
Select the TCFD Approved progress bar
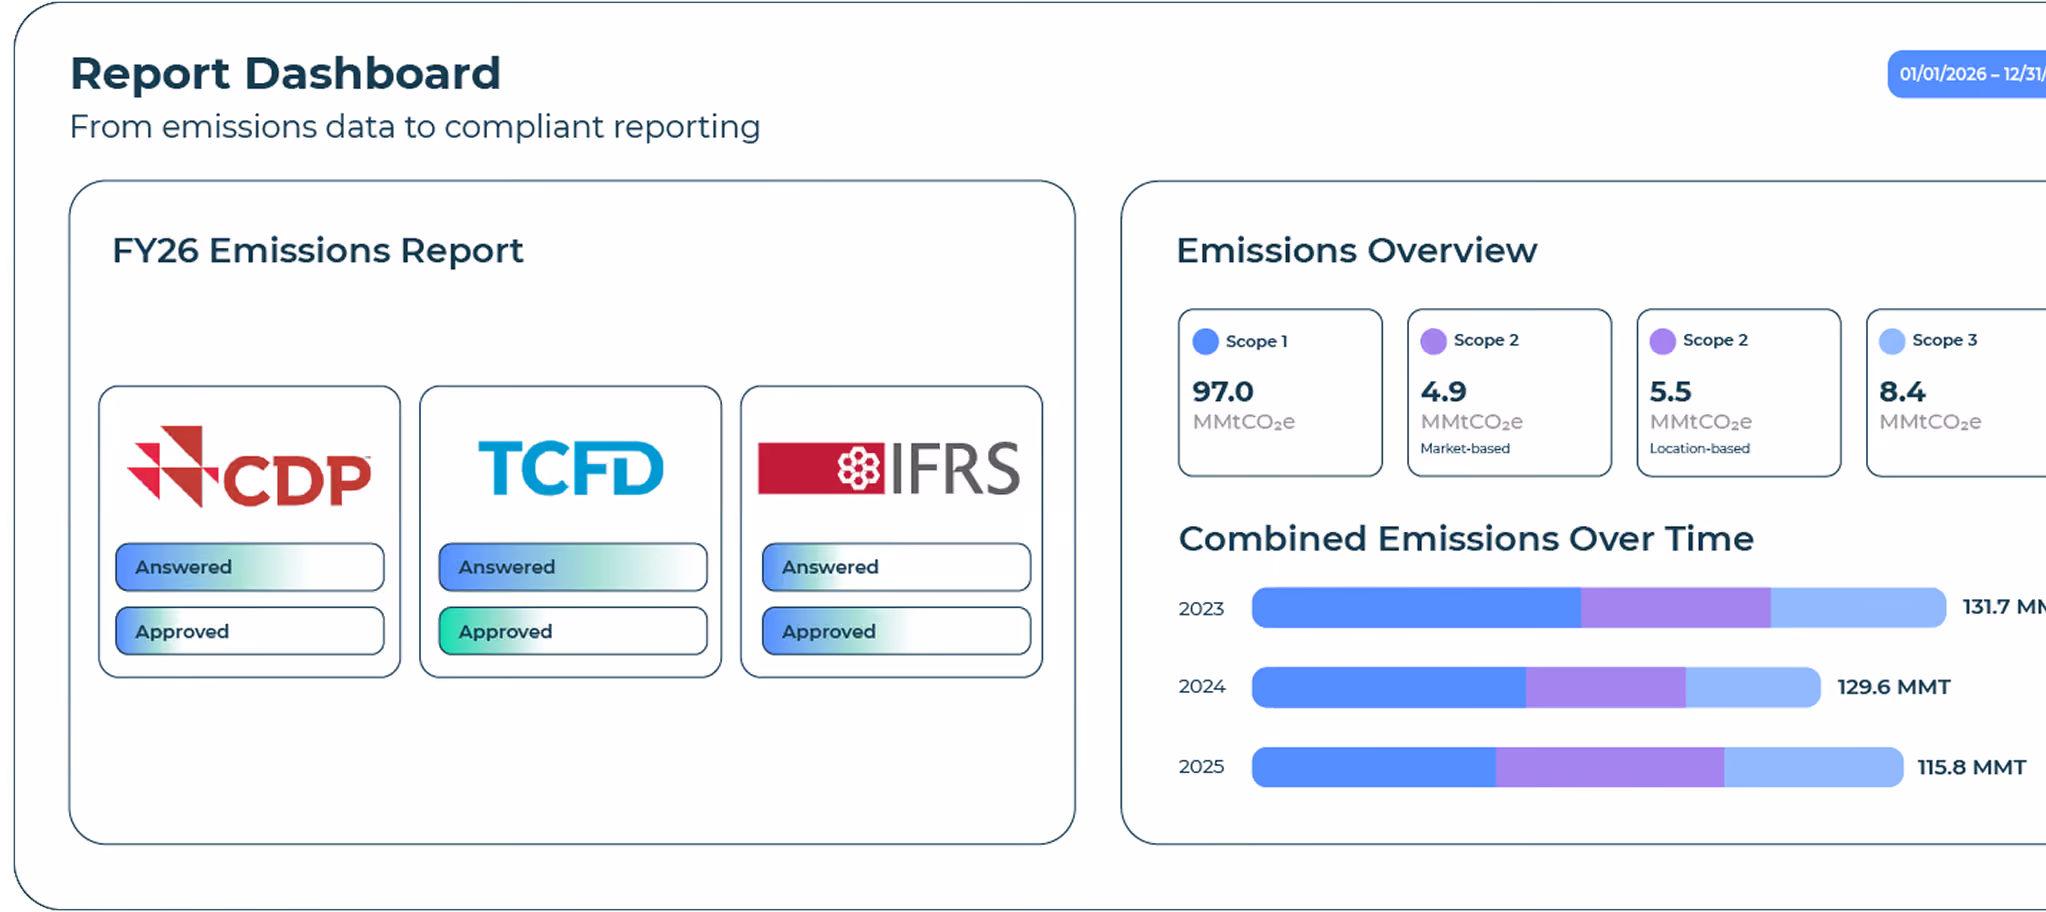tap(573, 631)
